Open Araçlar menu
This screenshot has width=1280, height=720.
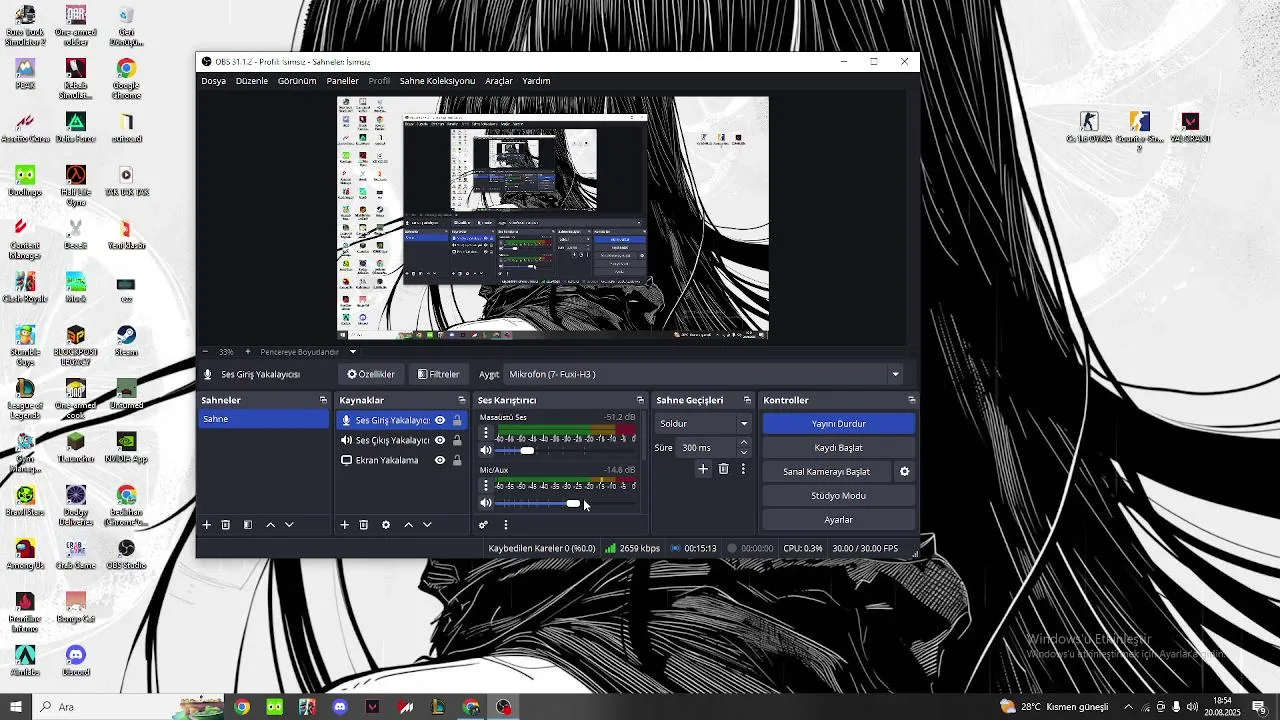499,81
